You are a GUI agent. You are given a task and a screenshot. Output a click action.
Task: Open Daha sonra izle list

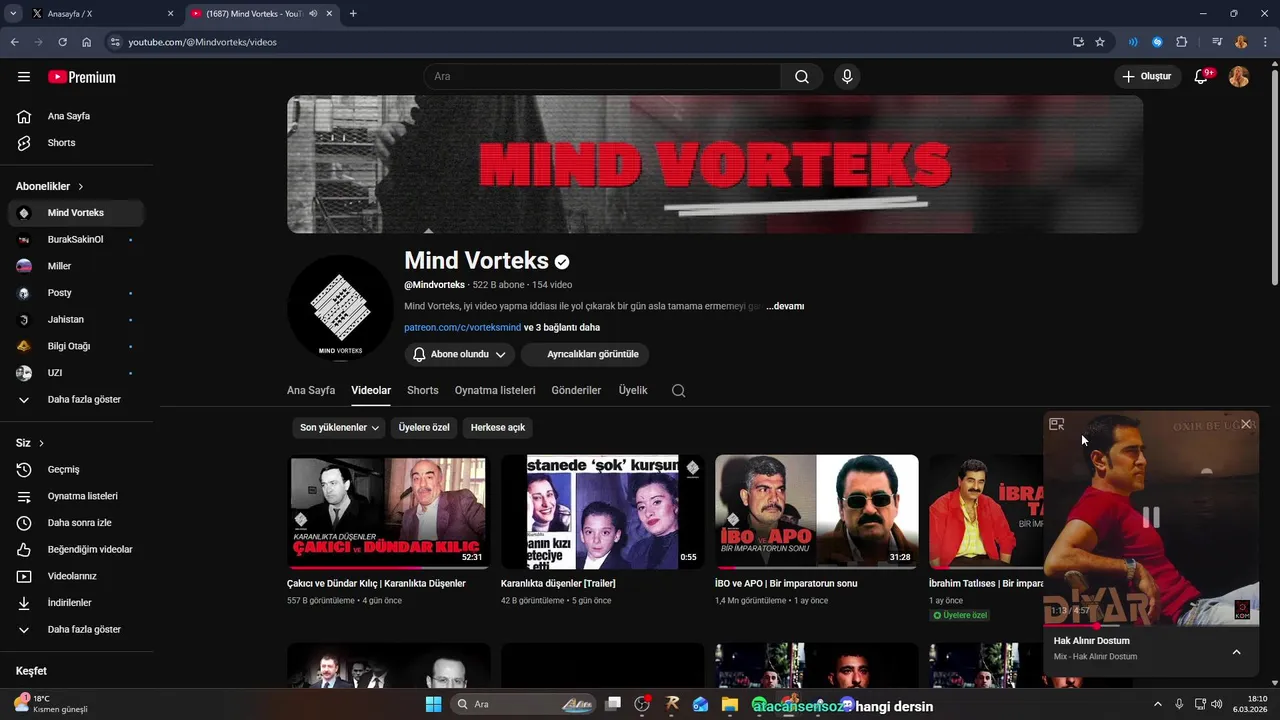pyautogui.click(x=76, y=523)
